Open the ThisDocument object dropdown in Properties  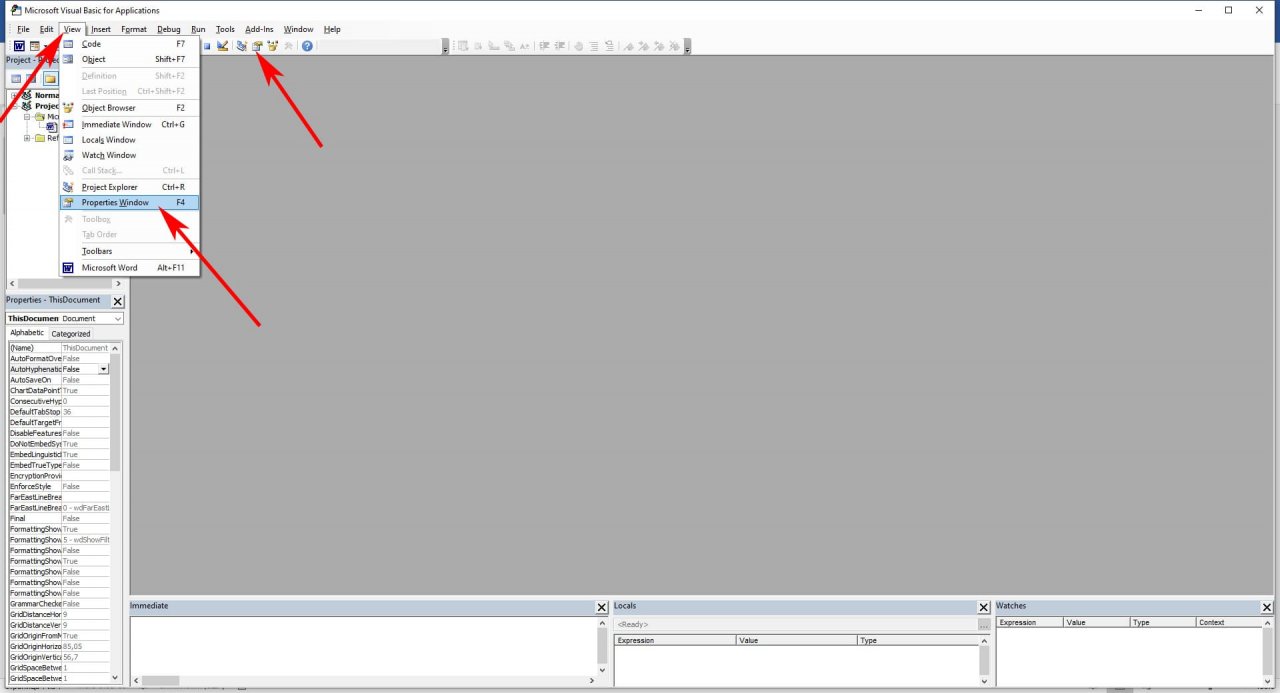coord(118,319)
